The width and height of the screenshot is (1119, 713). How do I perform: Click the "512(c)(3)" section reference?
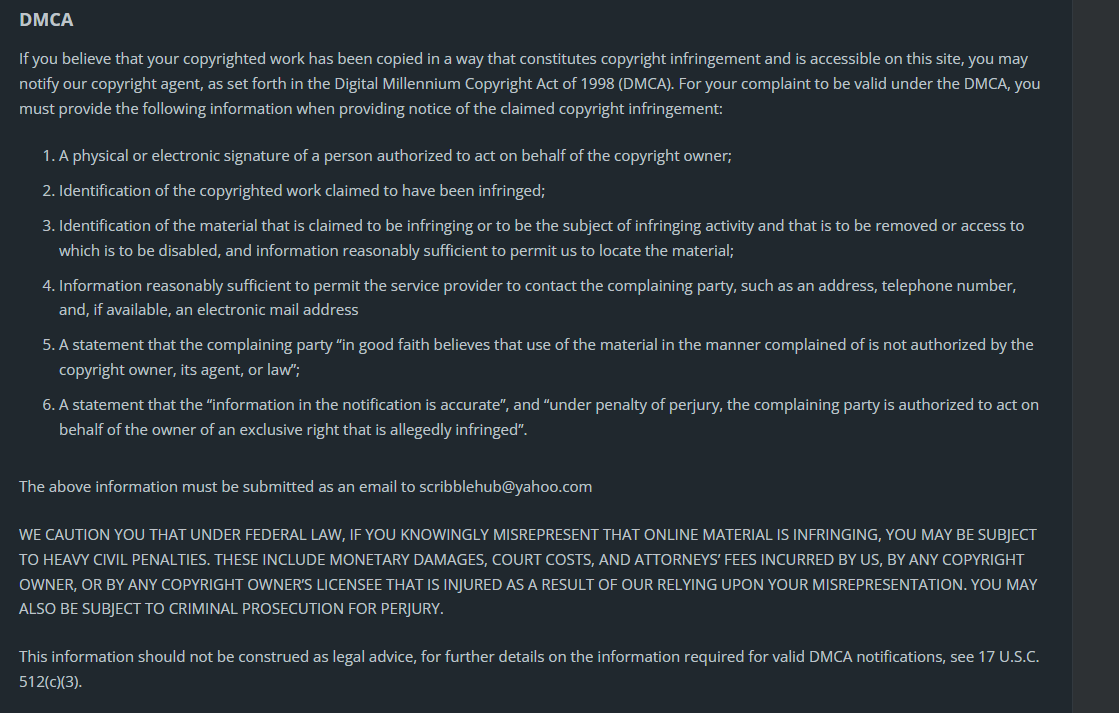click(x=50, y=681)
